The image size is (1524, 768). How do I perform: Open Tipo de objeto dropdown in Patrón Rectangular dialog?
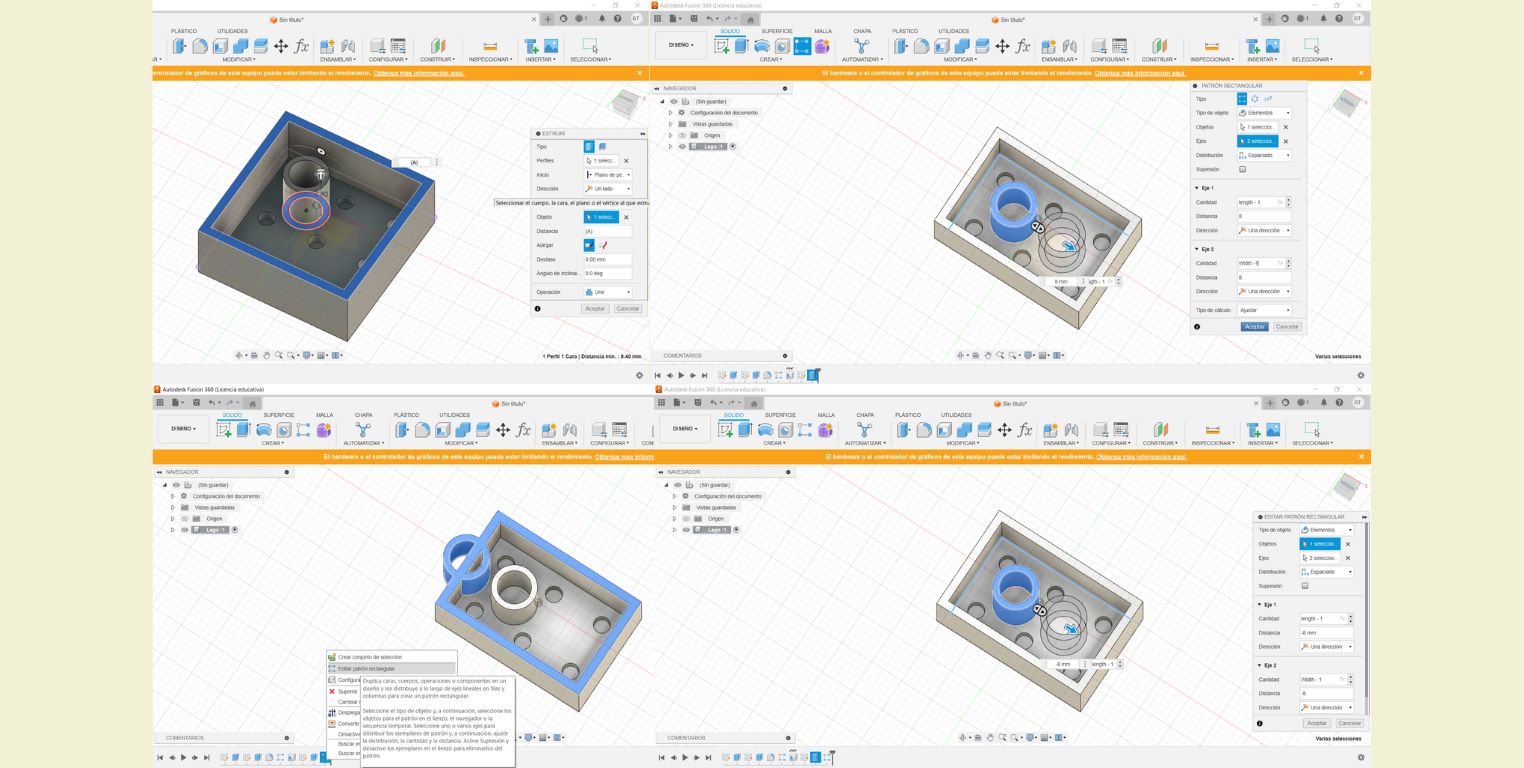tap(1264, 113)
